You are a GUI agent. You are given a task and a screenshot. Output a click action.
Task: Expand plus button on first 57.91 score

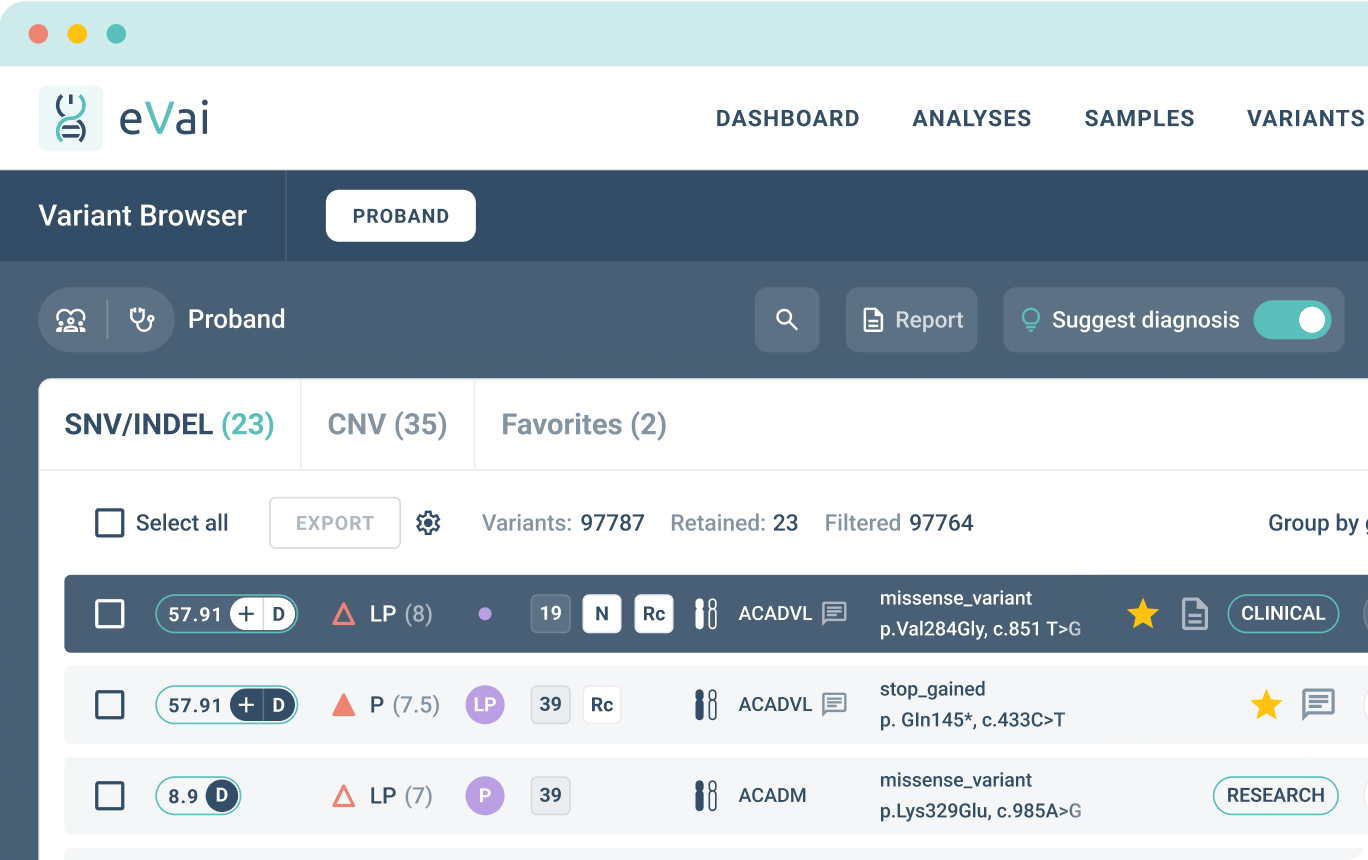(246, 614)
